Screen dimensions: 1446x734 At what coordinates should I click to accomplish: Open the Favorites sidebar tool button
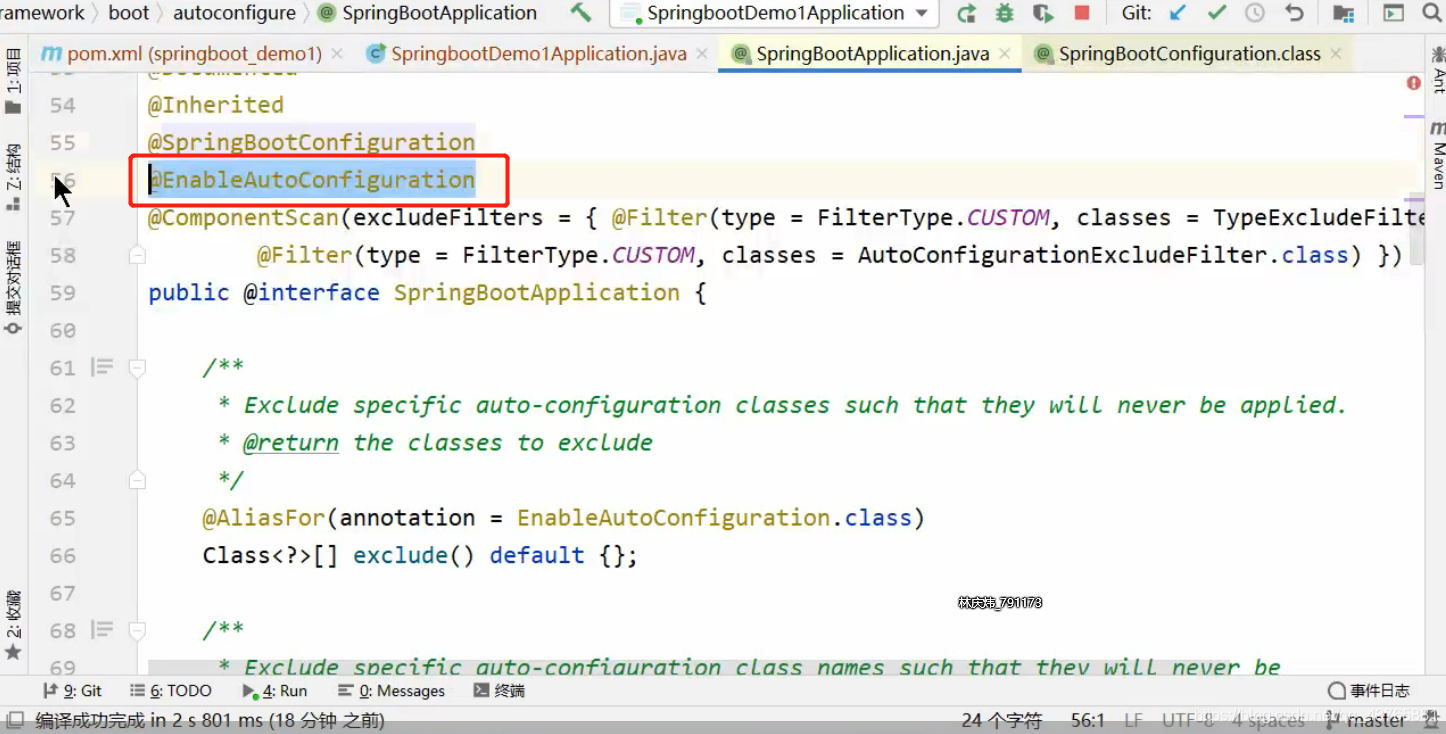13,624
